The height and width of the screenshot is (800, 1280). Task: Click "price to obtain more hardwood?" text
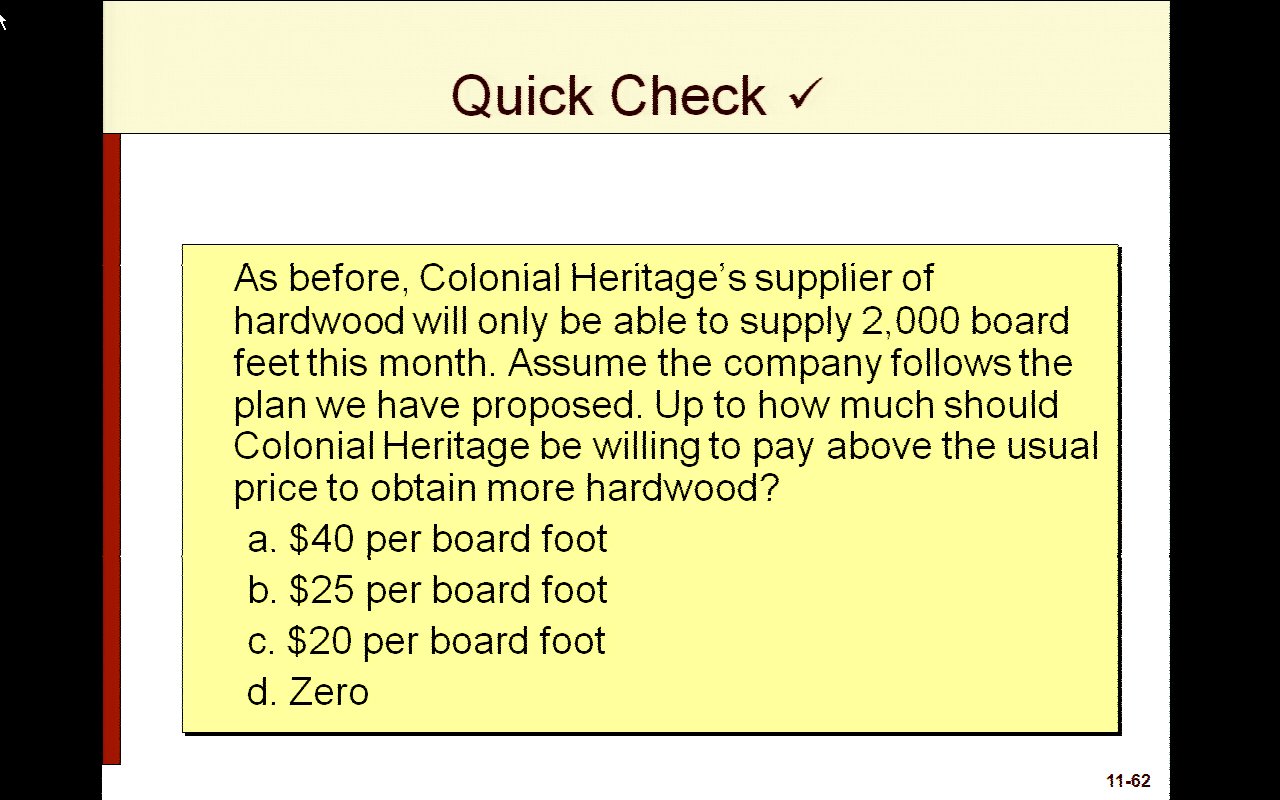point(505,488)
